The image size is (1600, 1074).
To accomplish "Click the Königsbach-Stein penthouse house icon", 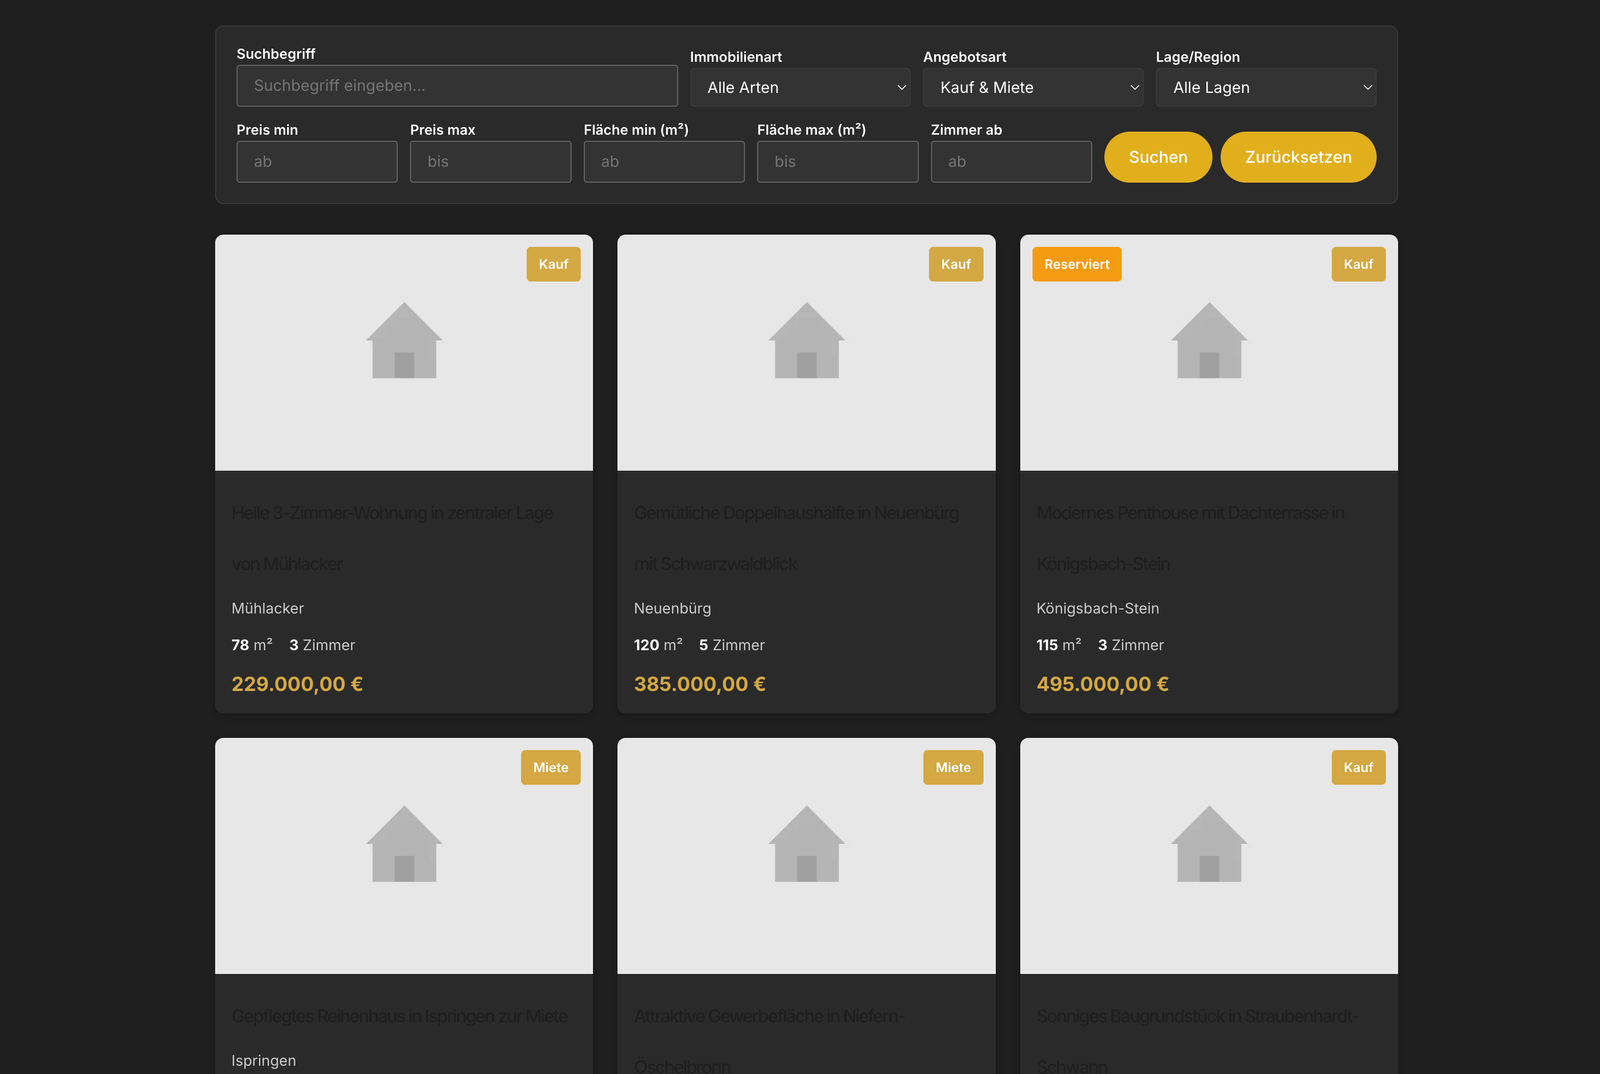I will click(1209, 341).
